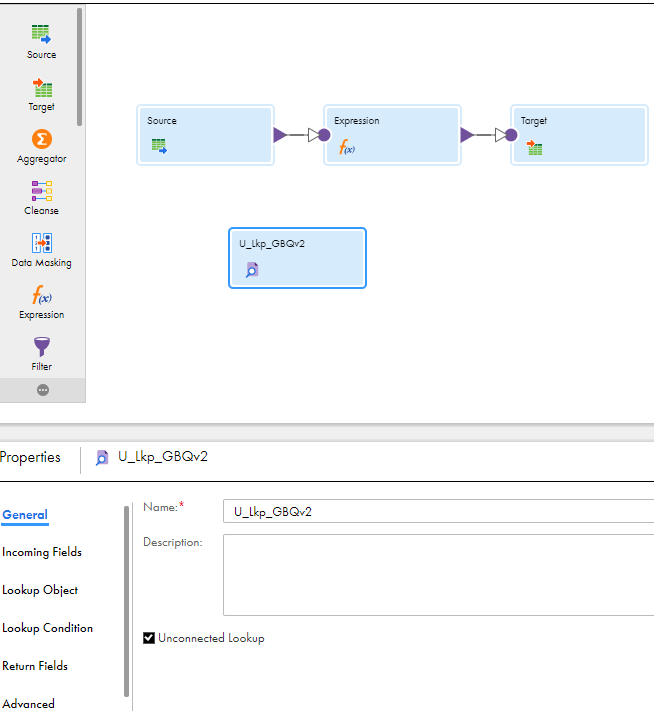Viewport: 654px width, 711px height.
Task: Show more transformations with ellipsis button
Action: pos(43,390)
